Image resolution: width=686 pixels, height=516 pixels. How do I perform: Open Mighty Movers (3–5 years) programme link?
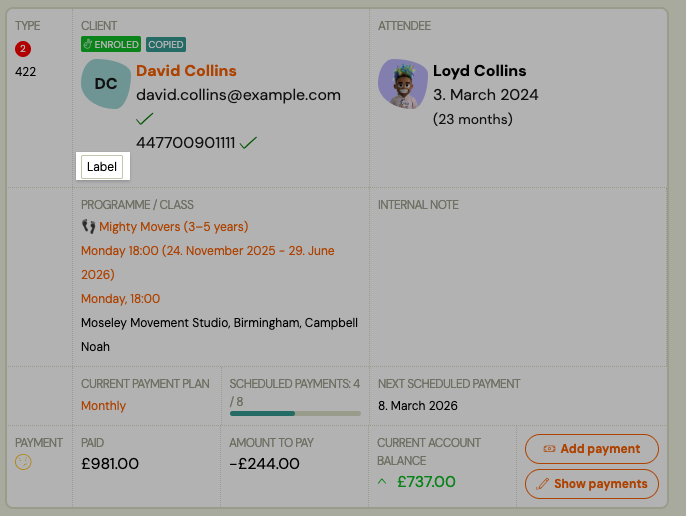click(x=174, y=226)
